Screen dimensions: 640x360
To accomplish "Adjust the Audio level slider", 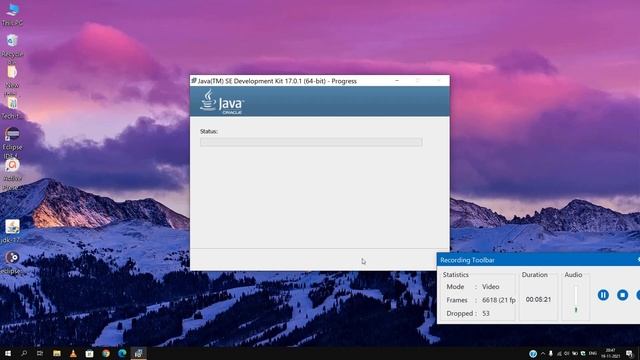I will [576, 300].
